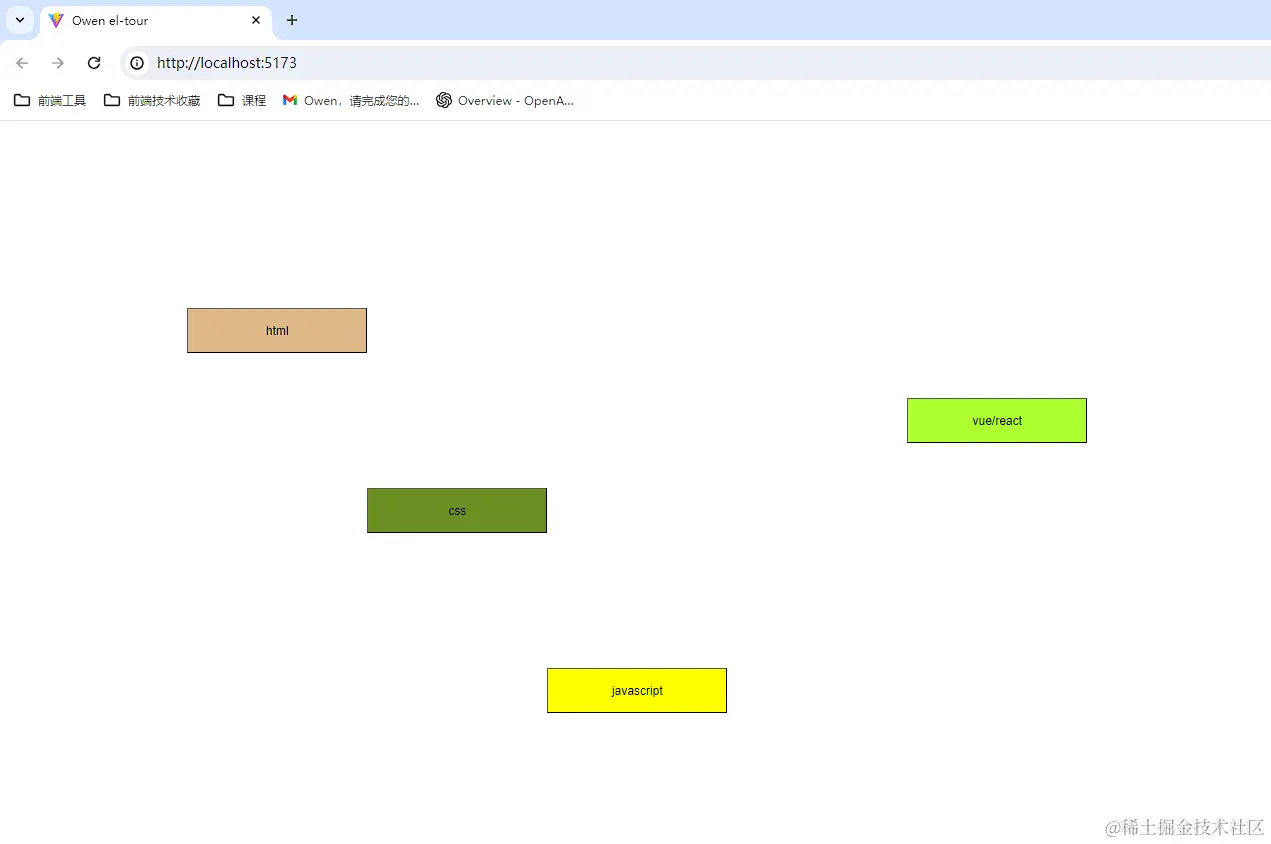Open the Overview - OpenAI bookmark
The image size is (1271, 844).
pos(505,100)
